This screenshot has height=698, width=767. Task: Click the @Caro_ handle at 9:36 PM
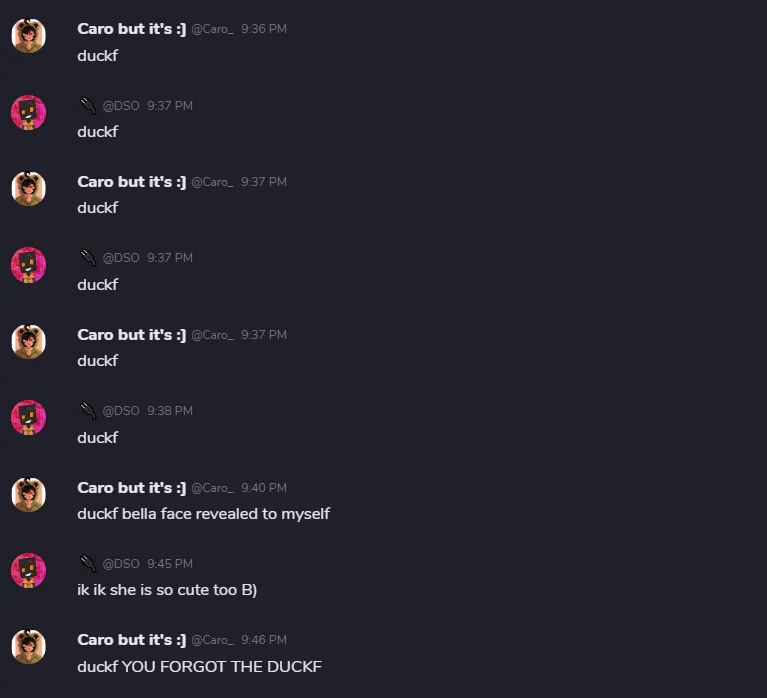[212, 30]
